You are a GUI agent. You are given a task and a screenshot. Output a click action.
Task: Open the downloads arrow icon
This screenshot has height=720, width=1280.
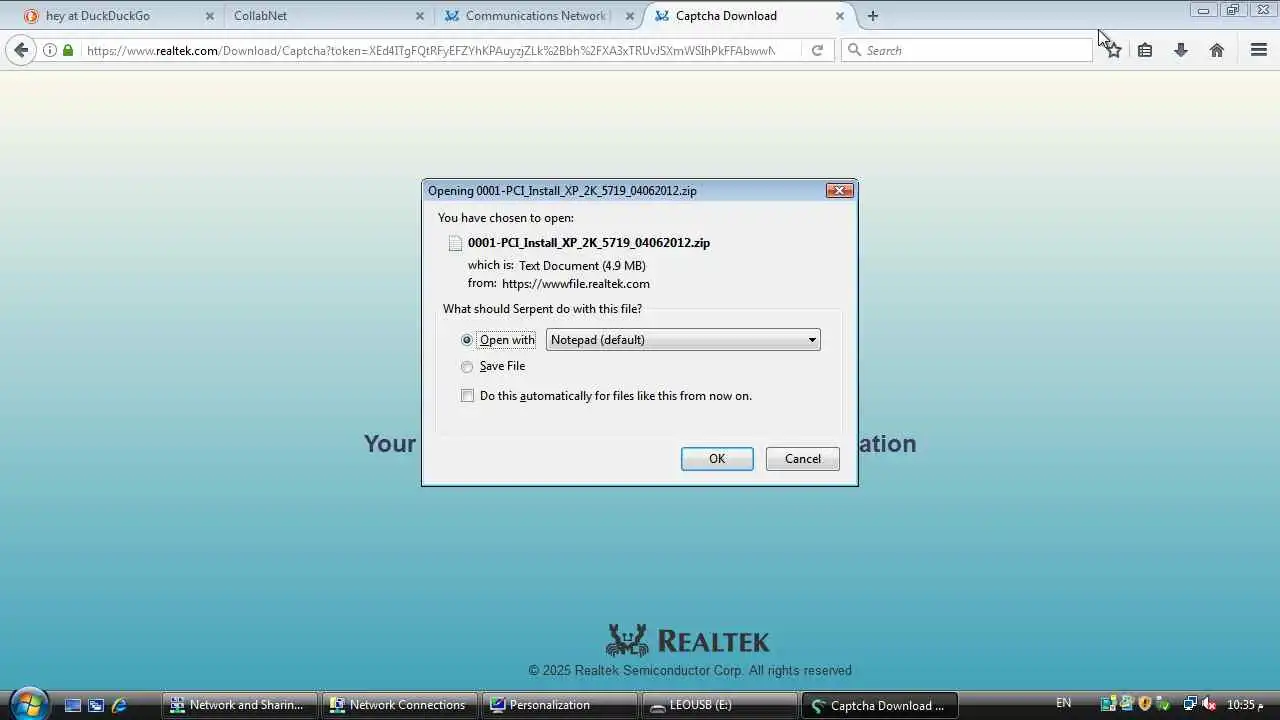[1181, 50]
